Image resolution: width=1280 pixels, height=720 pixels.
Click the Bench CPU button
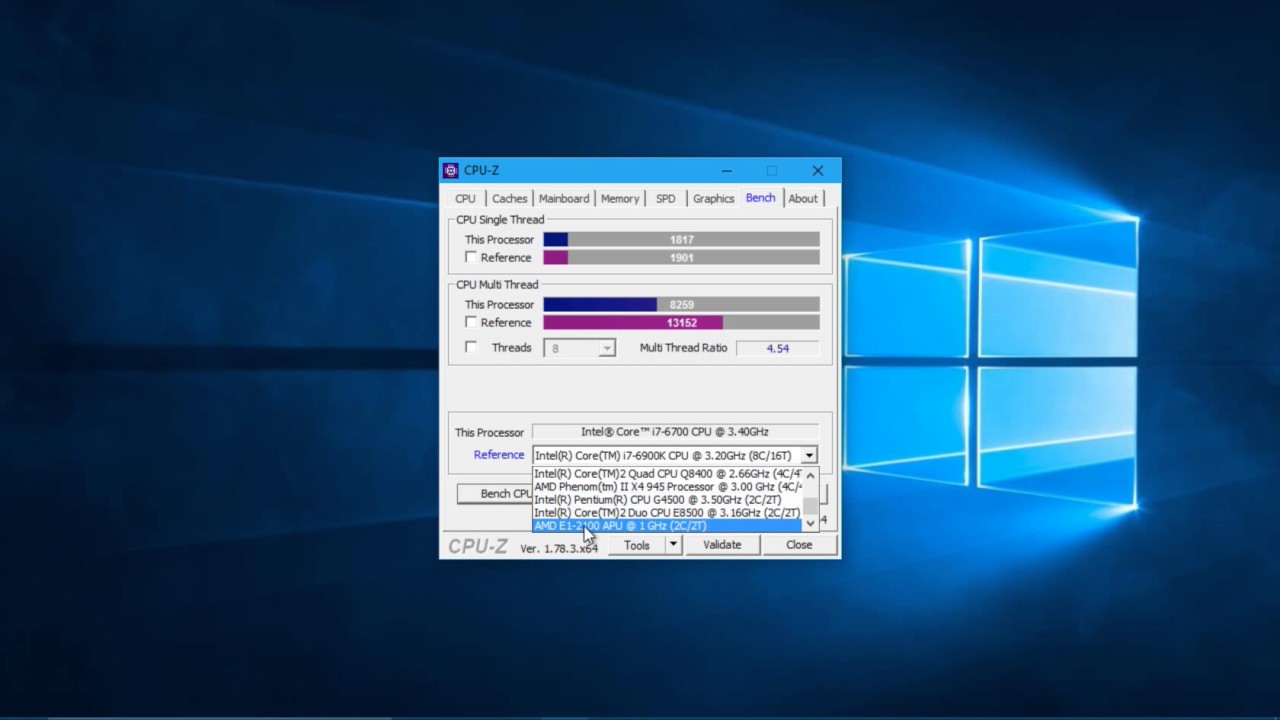click(495, 494)
